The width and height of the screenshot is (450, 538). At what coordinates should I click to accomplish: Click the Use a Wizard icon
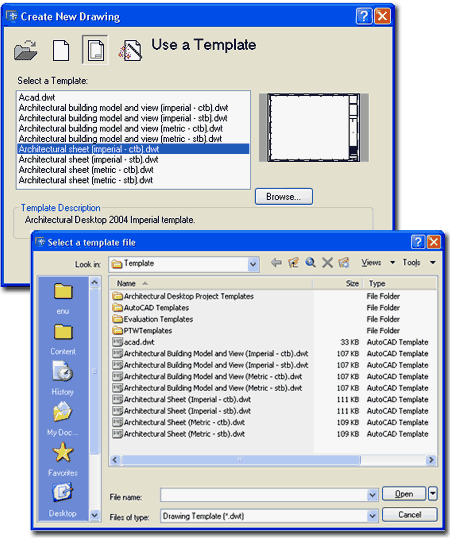[130, 51]
